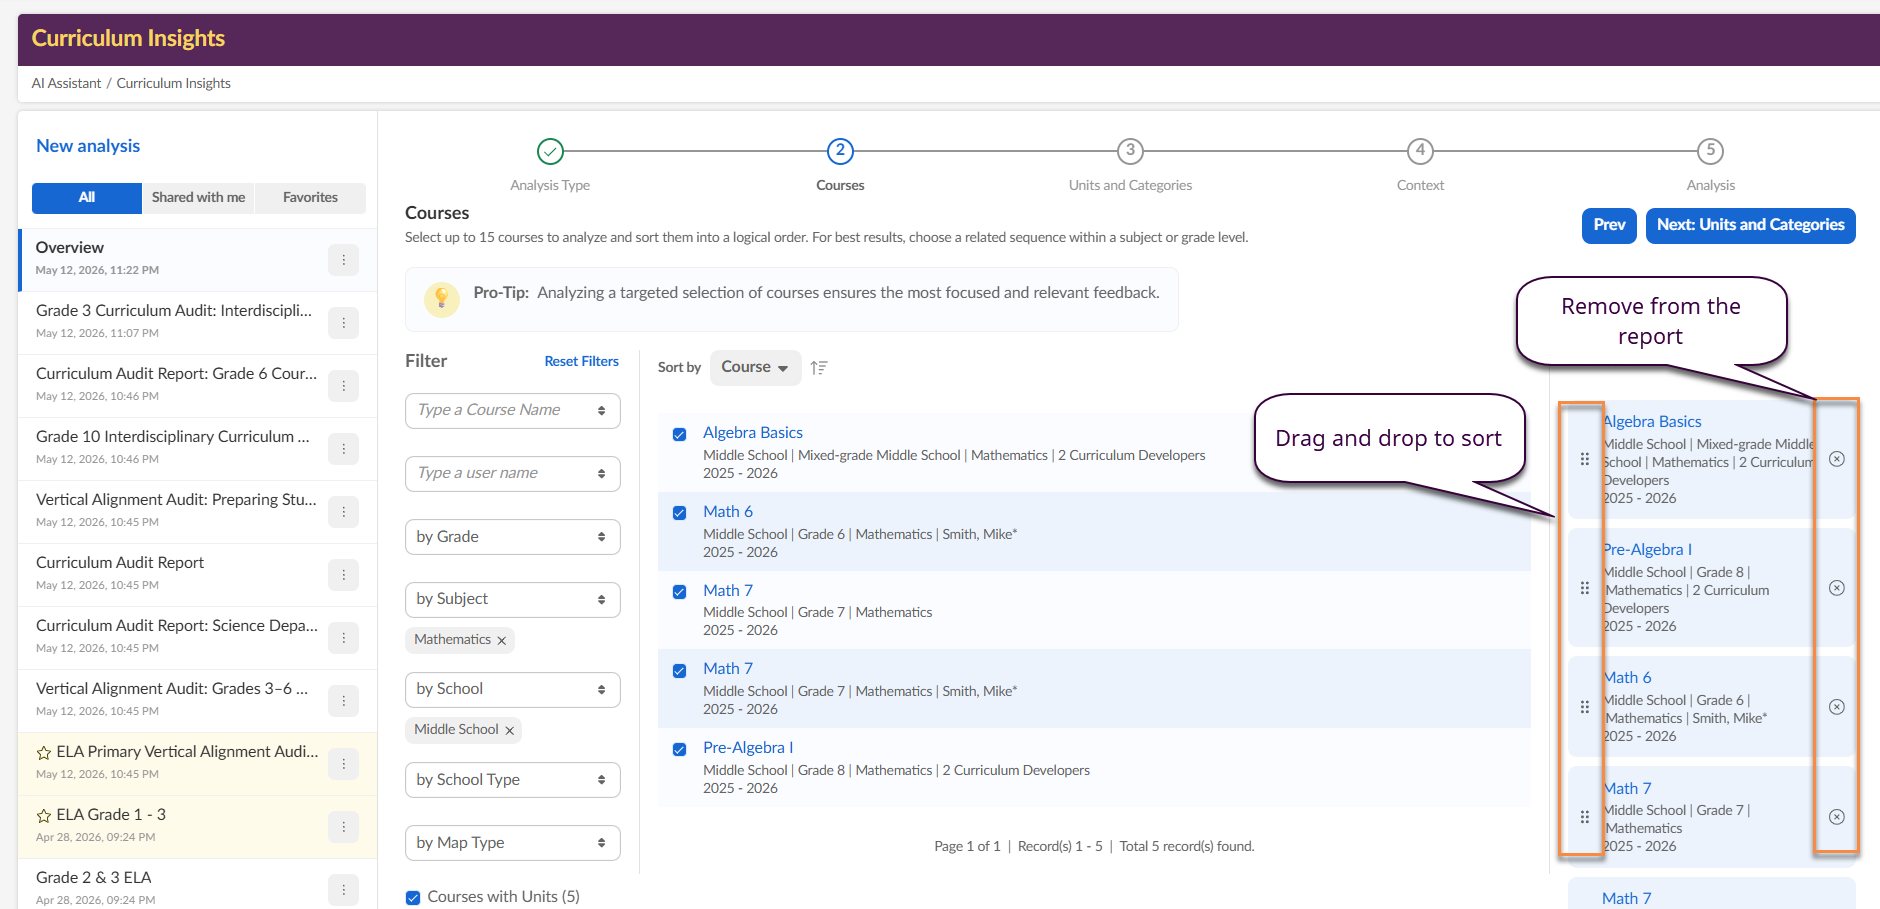
Task: Remove the Middle School filter chip
Action: tap(510, 730)
